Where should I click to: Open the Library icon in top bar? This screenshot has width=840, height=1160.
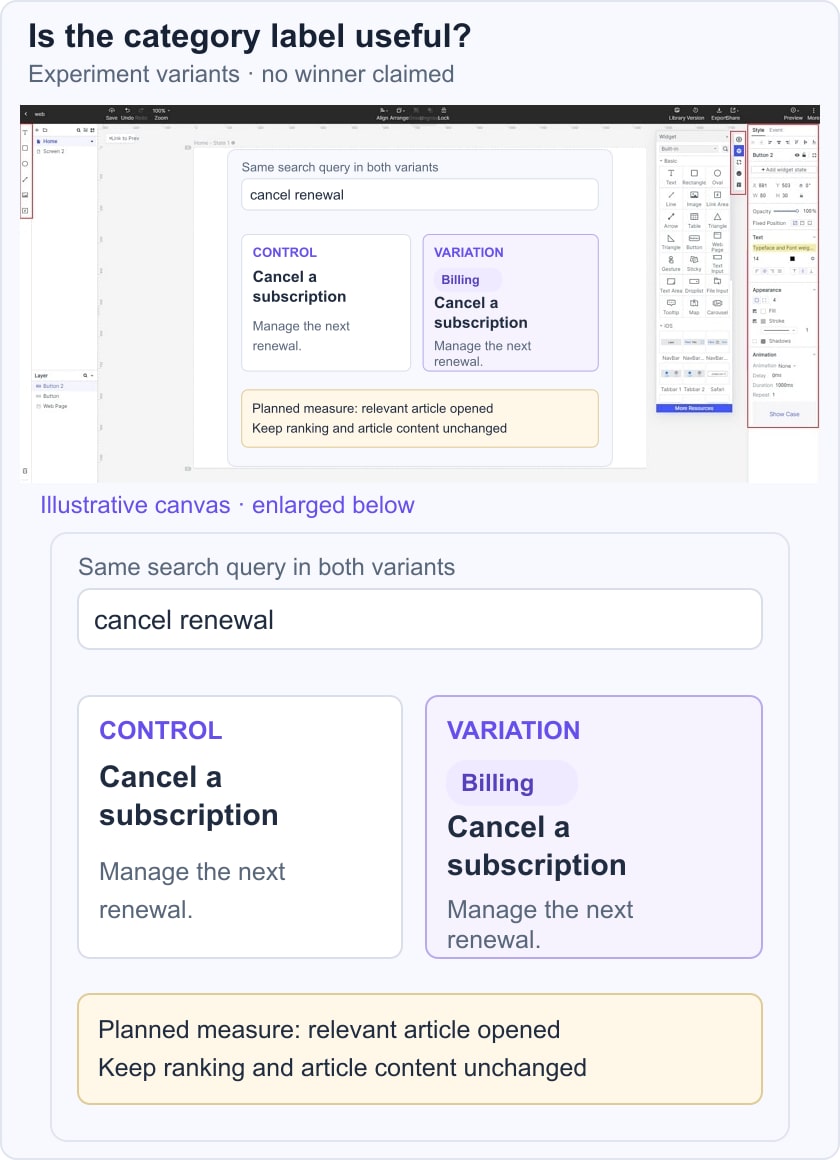tap(677, 110)
